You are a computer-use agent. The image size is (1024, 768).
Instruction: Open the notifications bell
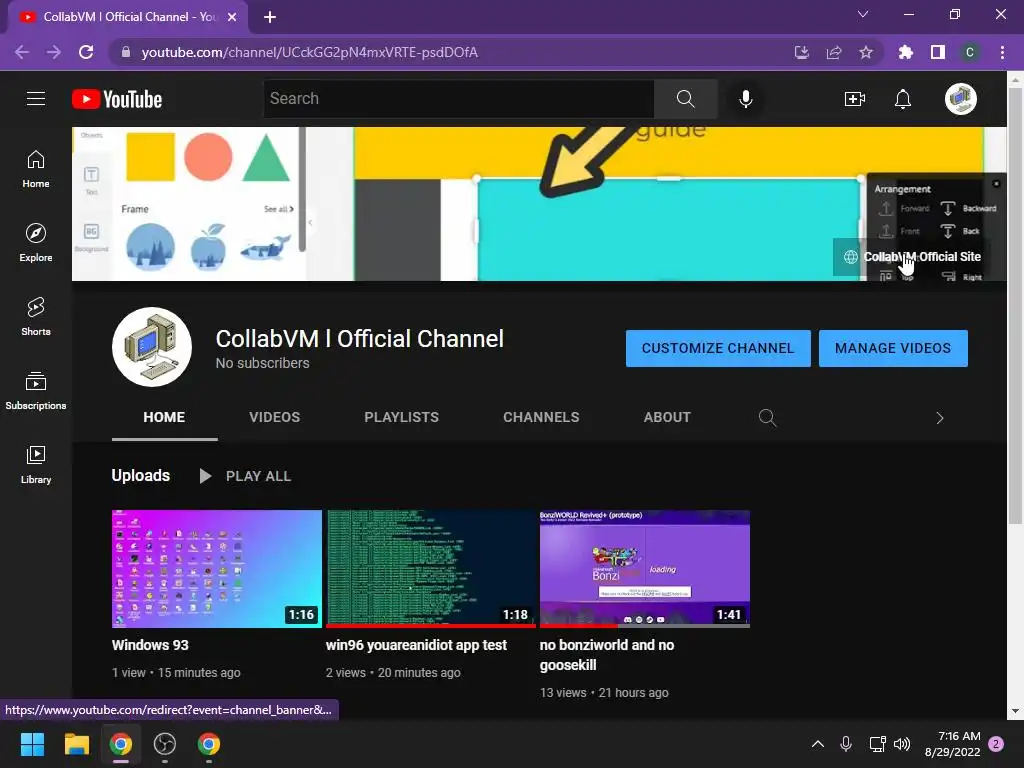(x=903, y=99)
